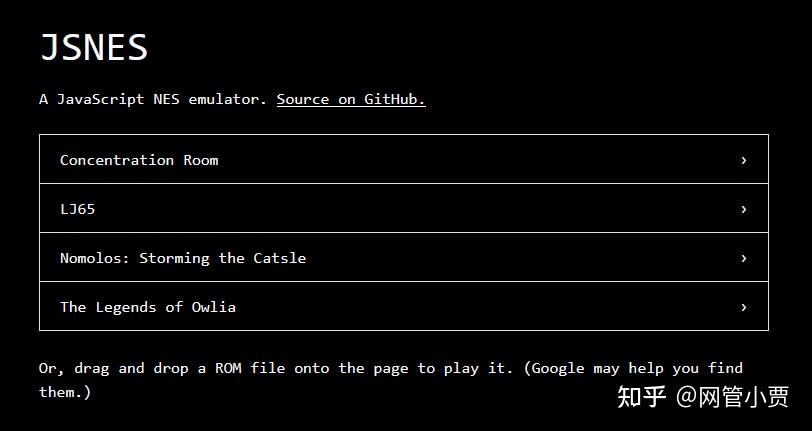Screen dimensions: 812x431
Task: Click the JSNES page heading
Action: click(x=94, y=48)
